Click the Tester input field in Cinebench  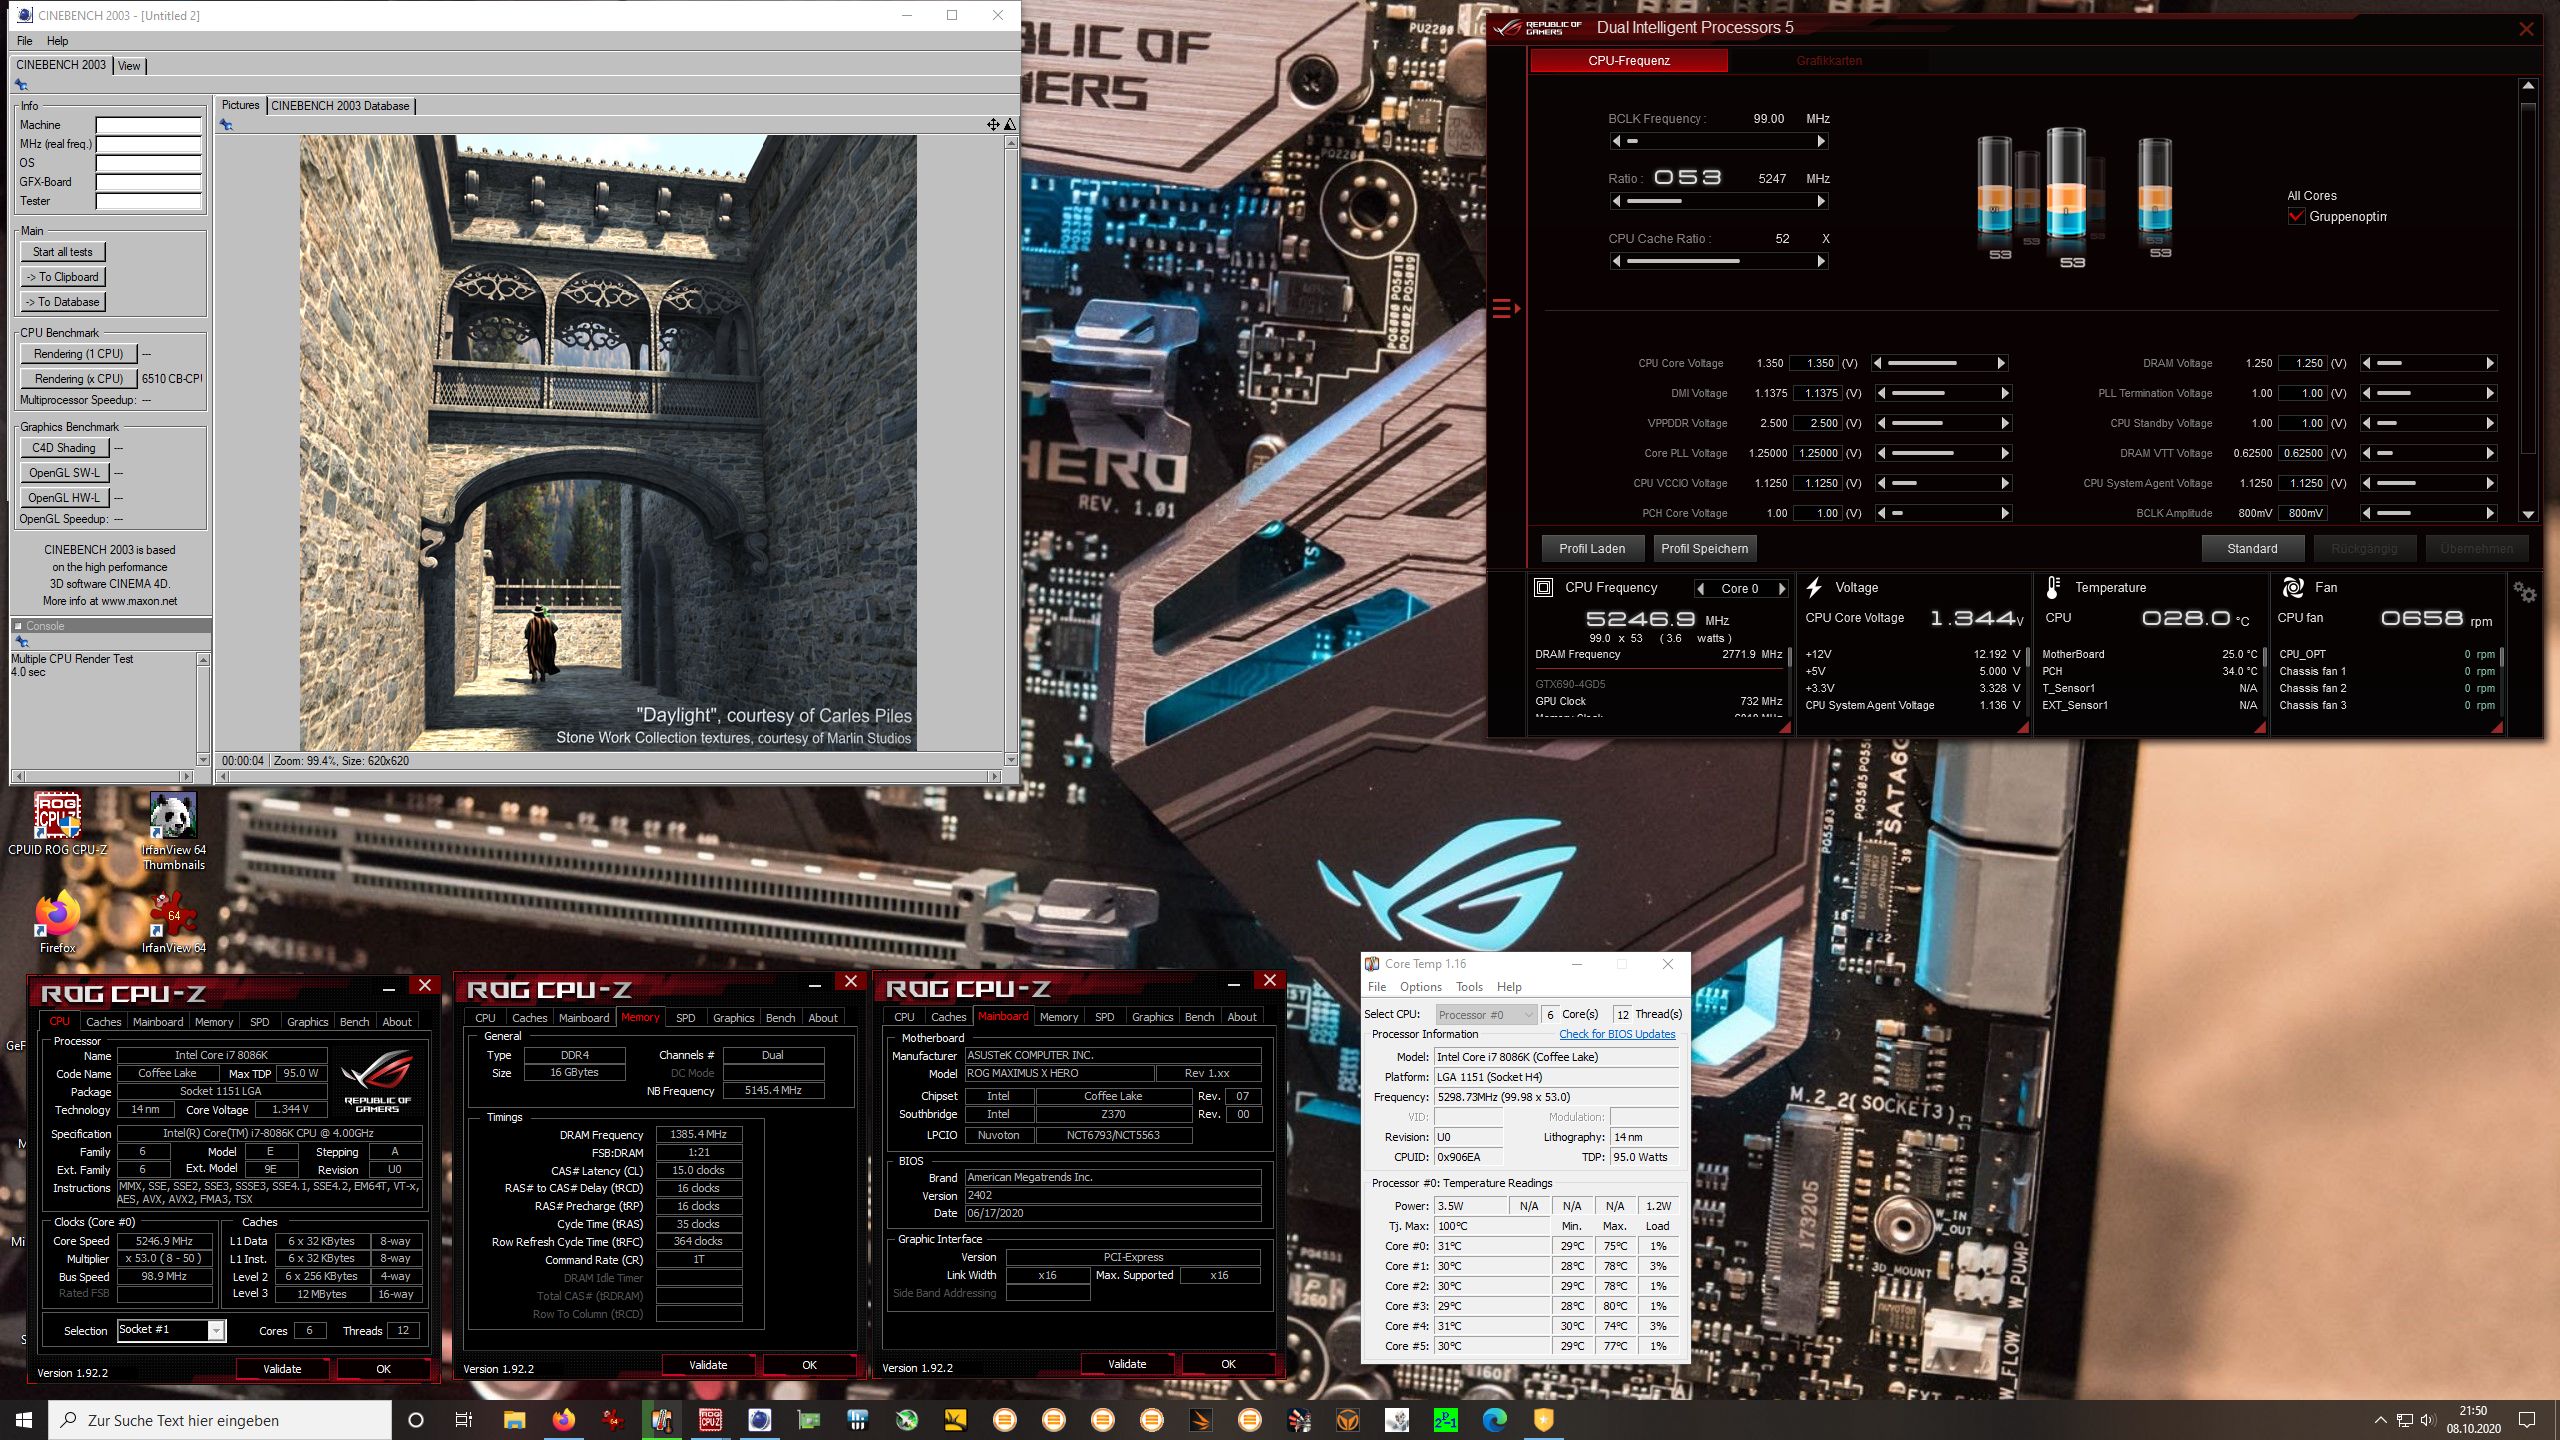(149, 201)
